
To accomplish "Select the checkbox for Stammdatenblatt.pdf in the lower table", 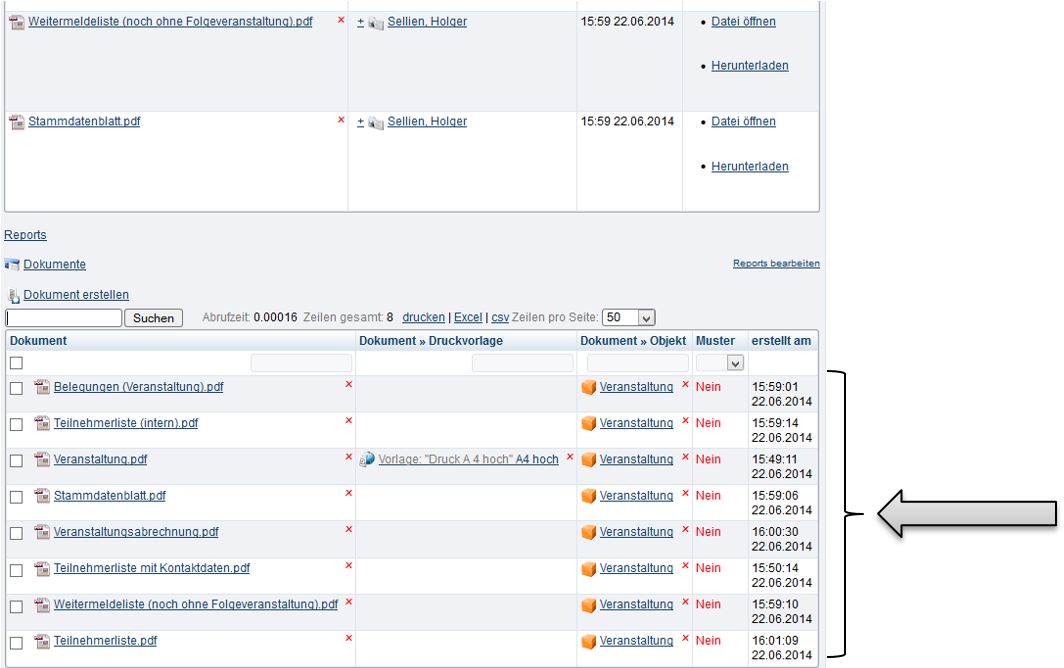I will [x=16, y=497].
